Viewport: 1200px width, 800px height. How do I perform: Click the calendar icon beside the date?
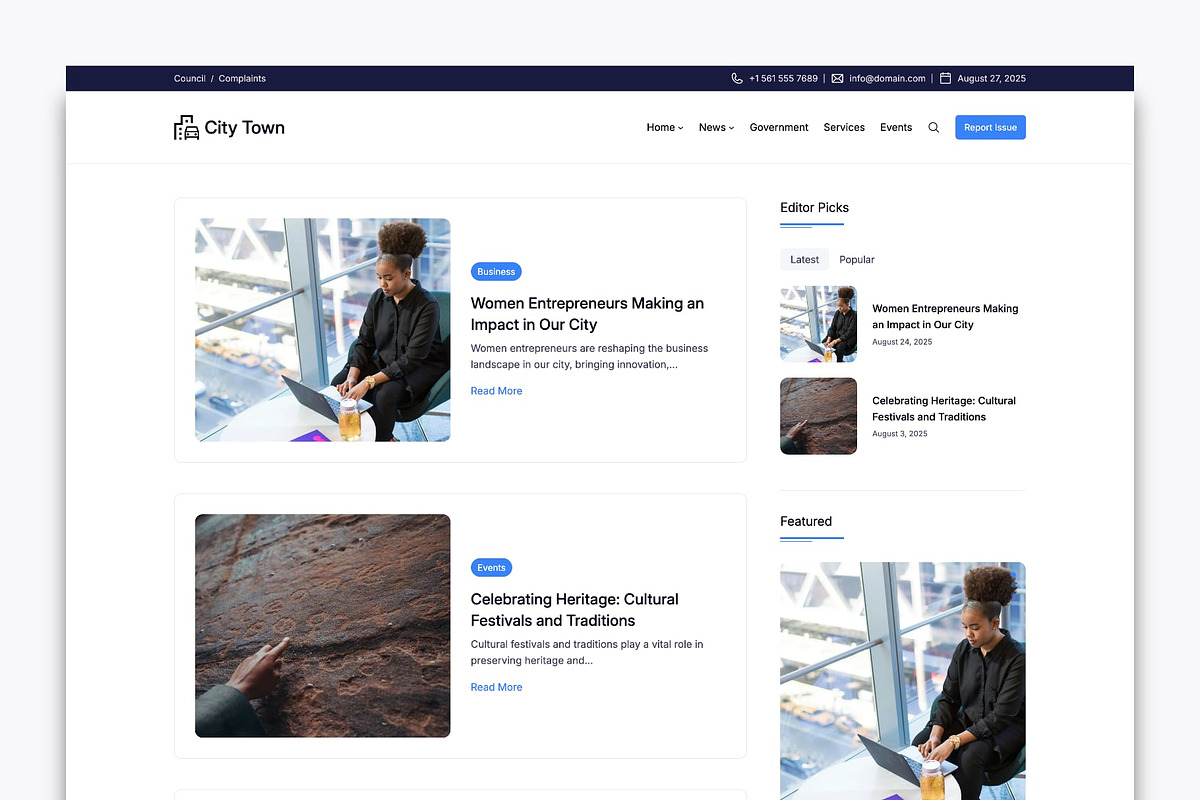tap(945, 78)
